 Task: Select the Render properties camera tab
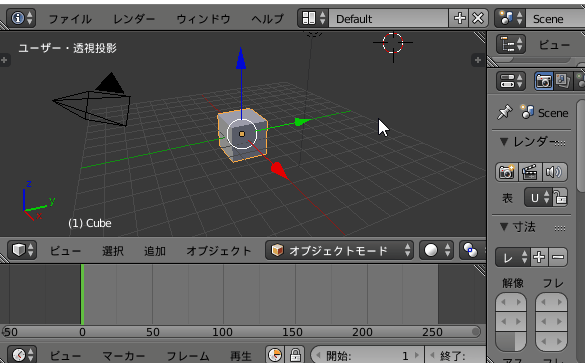coord(544,81)
